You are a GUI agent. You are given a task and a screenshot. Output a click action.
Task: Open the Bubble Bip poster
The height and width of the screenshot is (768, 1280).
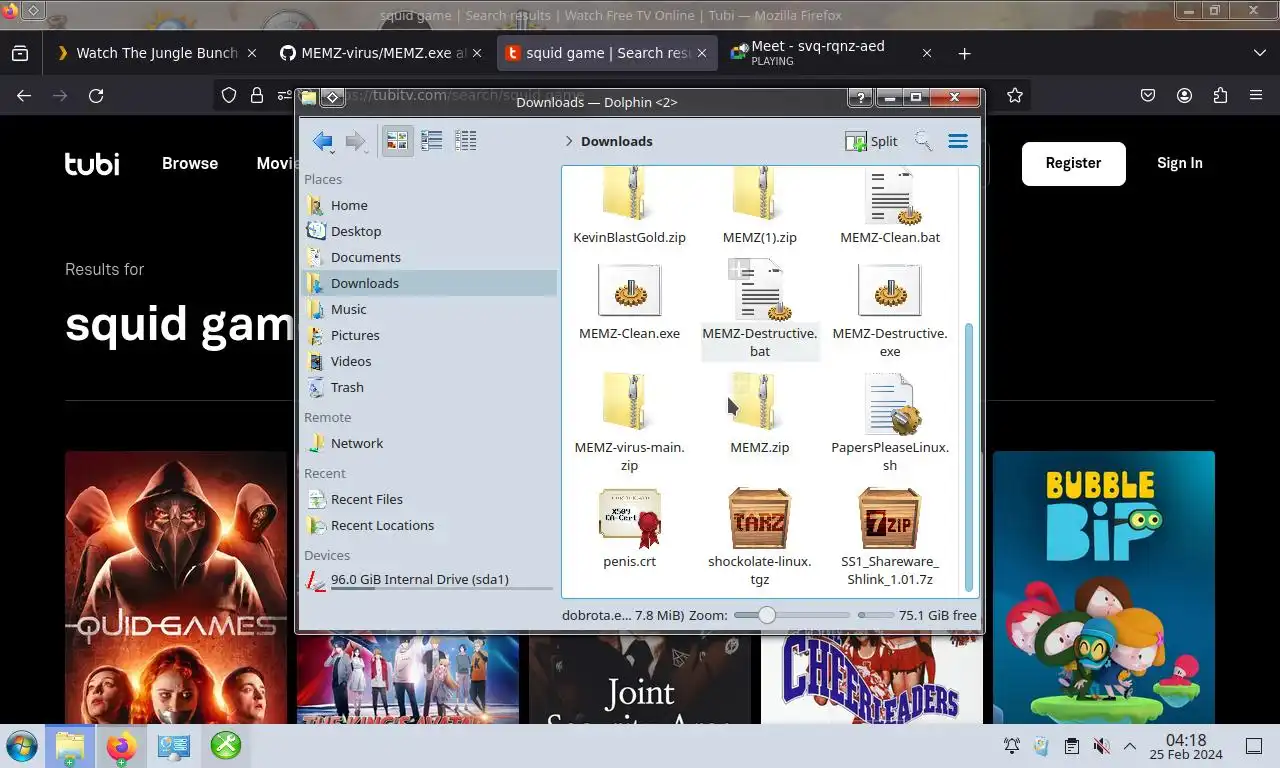click(1104, 587)
